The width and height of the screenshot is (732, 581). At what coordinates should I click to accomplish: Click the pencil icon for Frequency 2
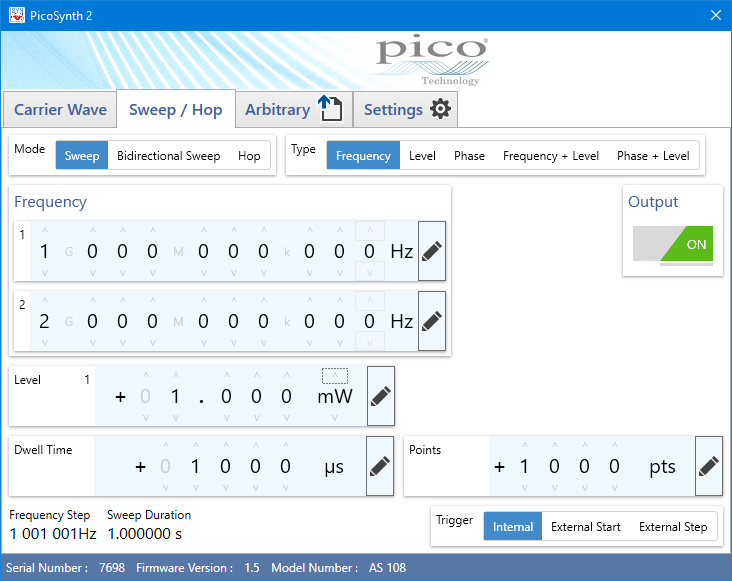point(431,321)
